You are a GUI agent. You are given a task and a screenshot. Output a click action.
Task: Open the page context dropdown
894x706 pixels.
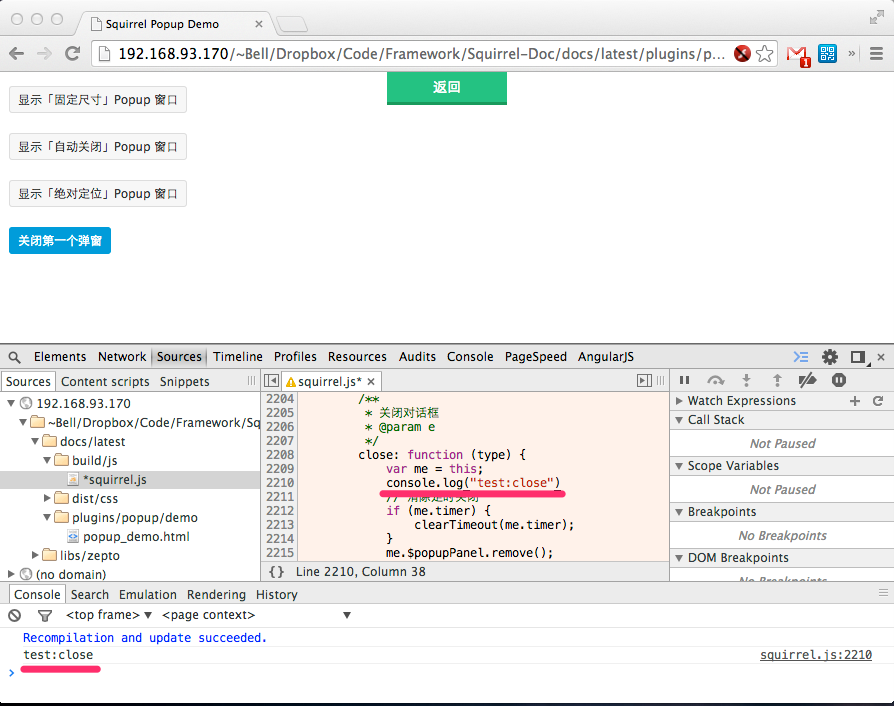click(x=256, y=615)
